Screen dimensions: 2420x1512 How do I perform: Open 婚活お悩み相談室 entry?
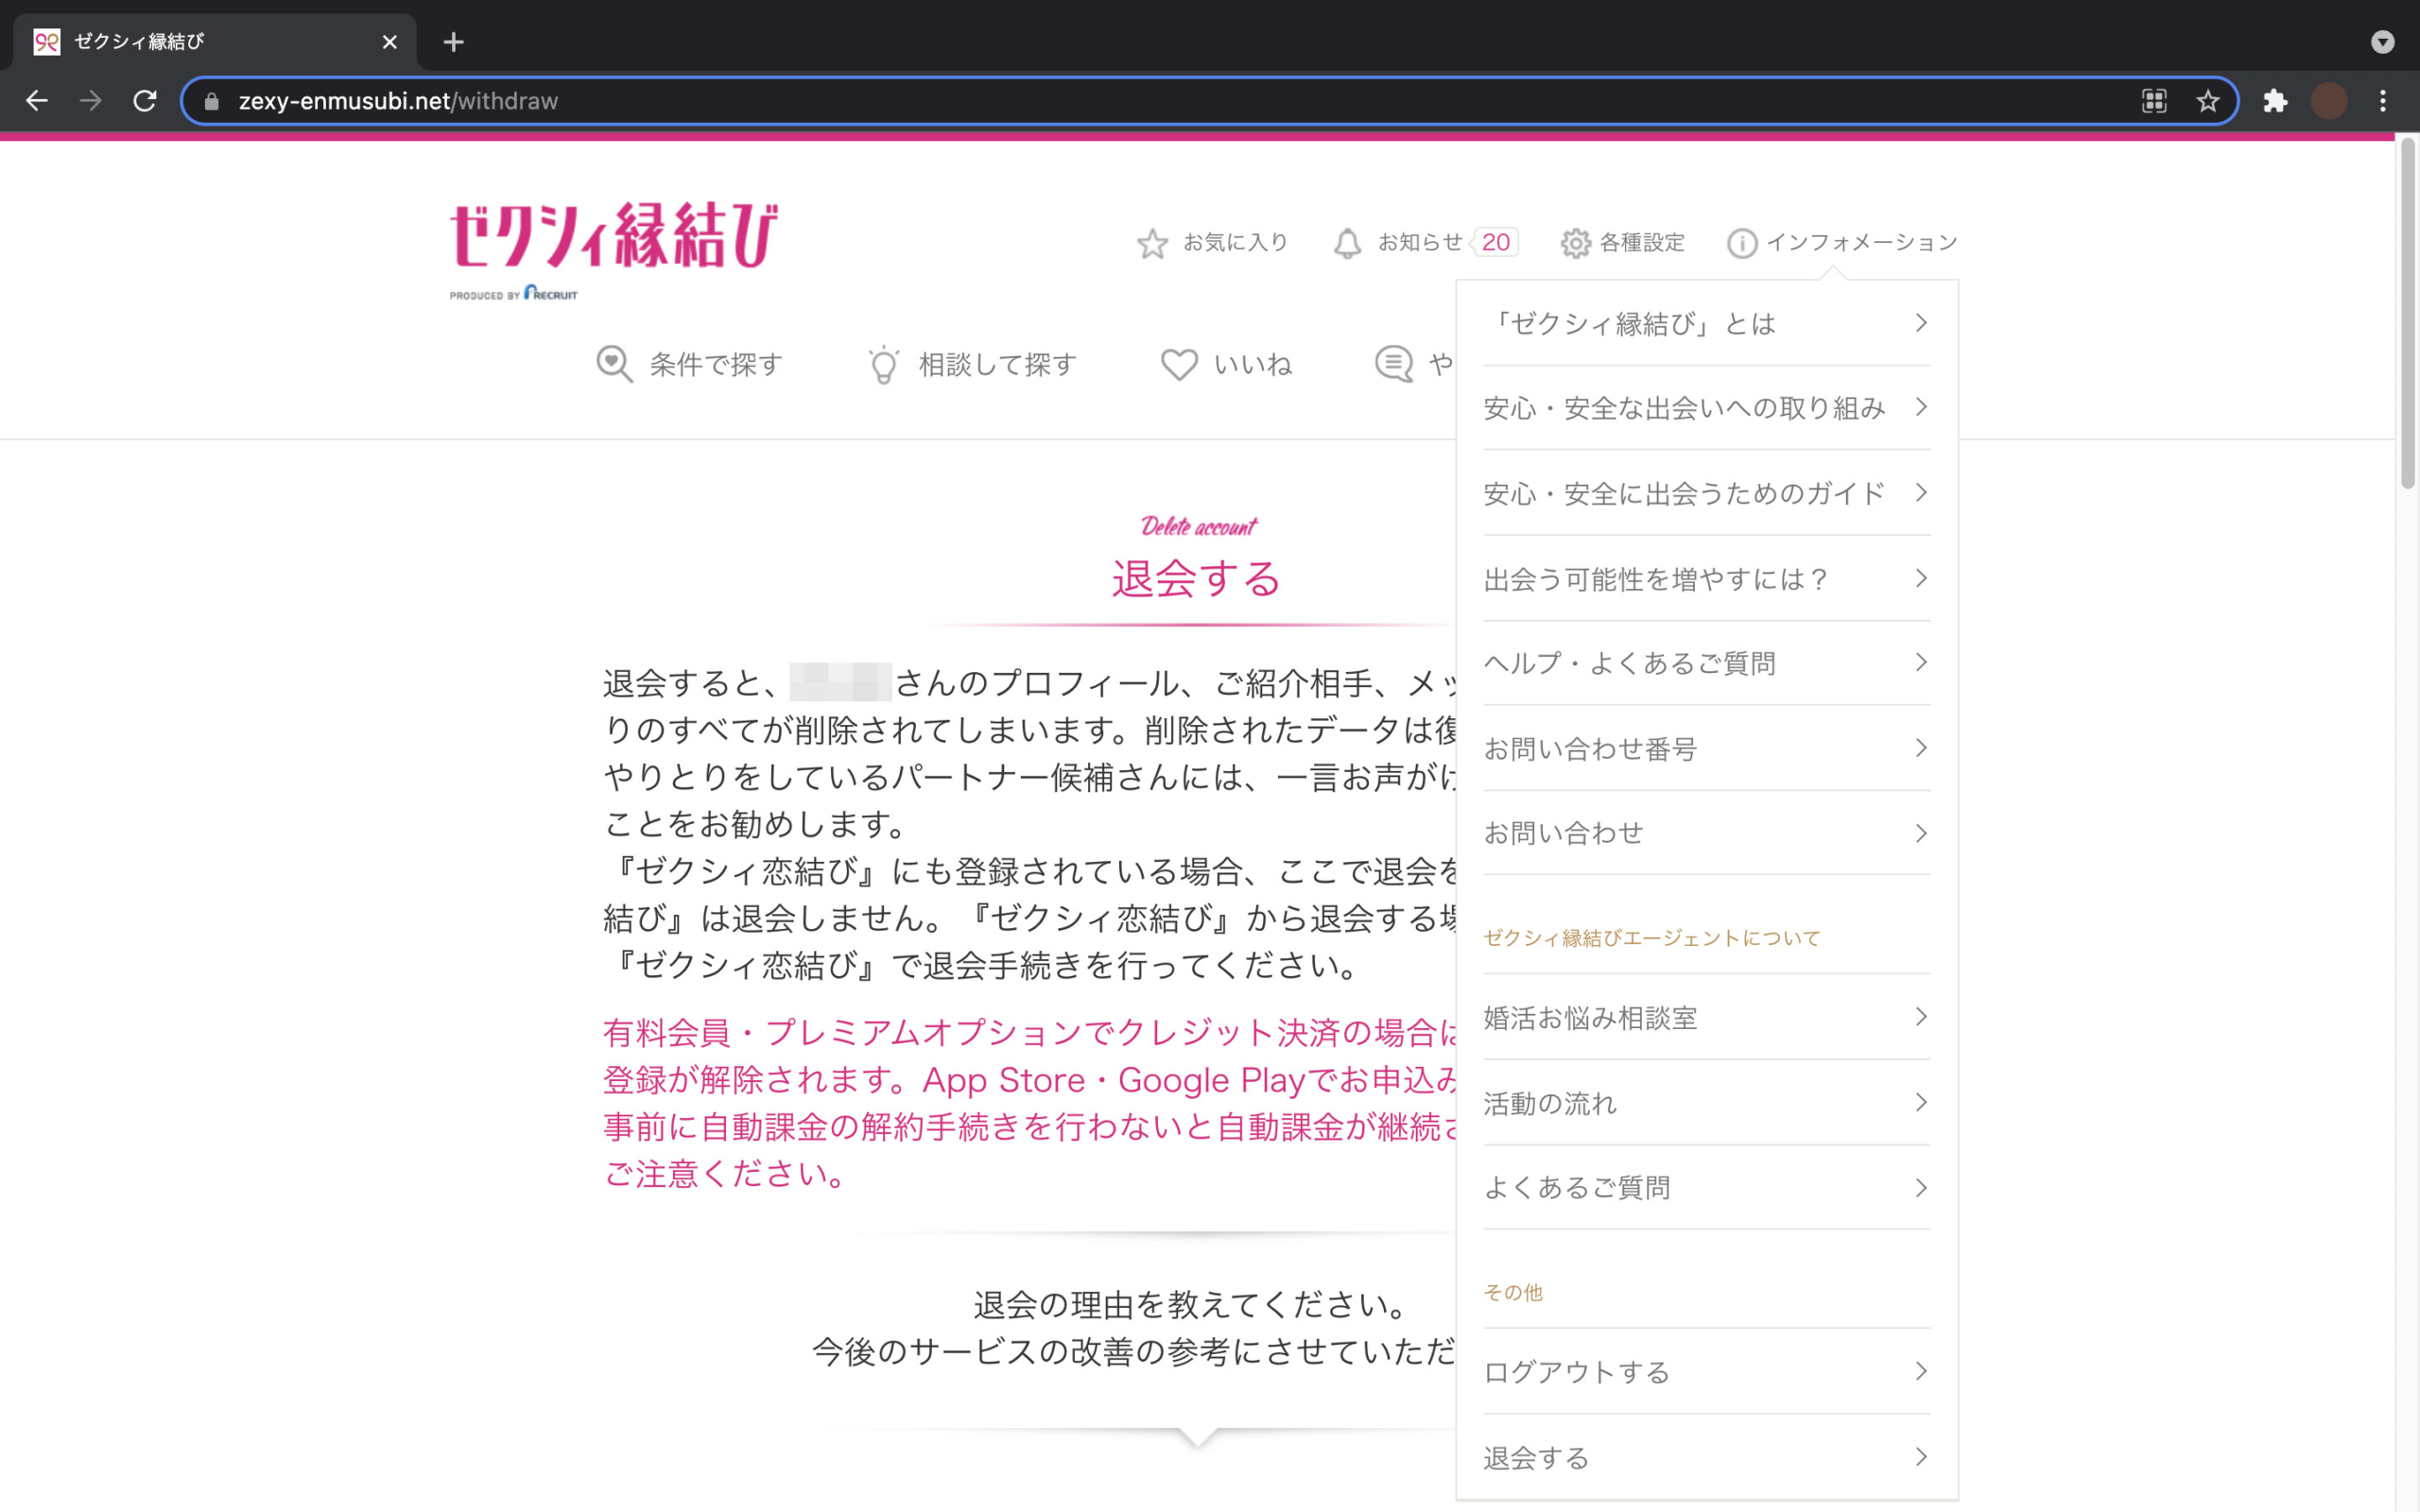pyautogui.click(x=1706, y=1017)
